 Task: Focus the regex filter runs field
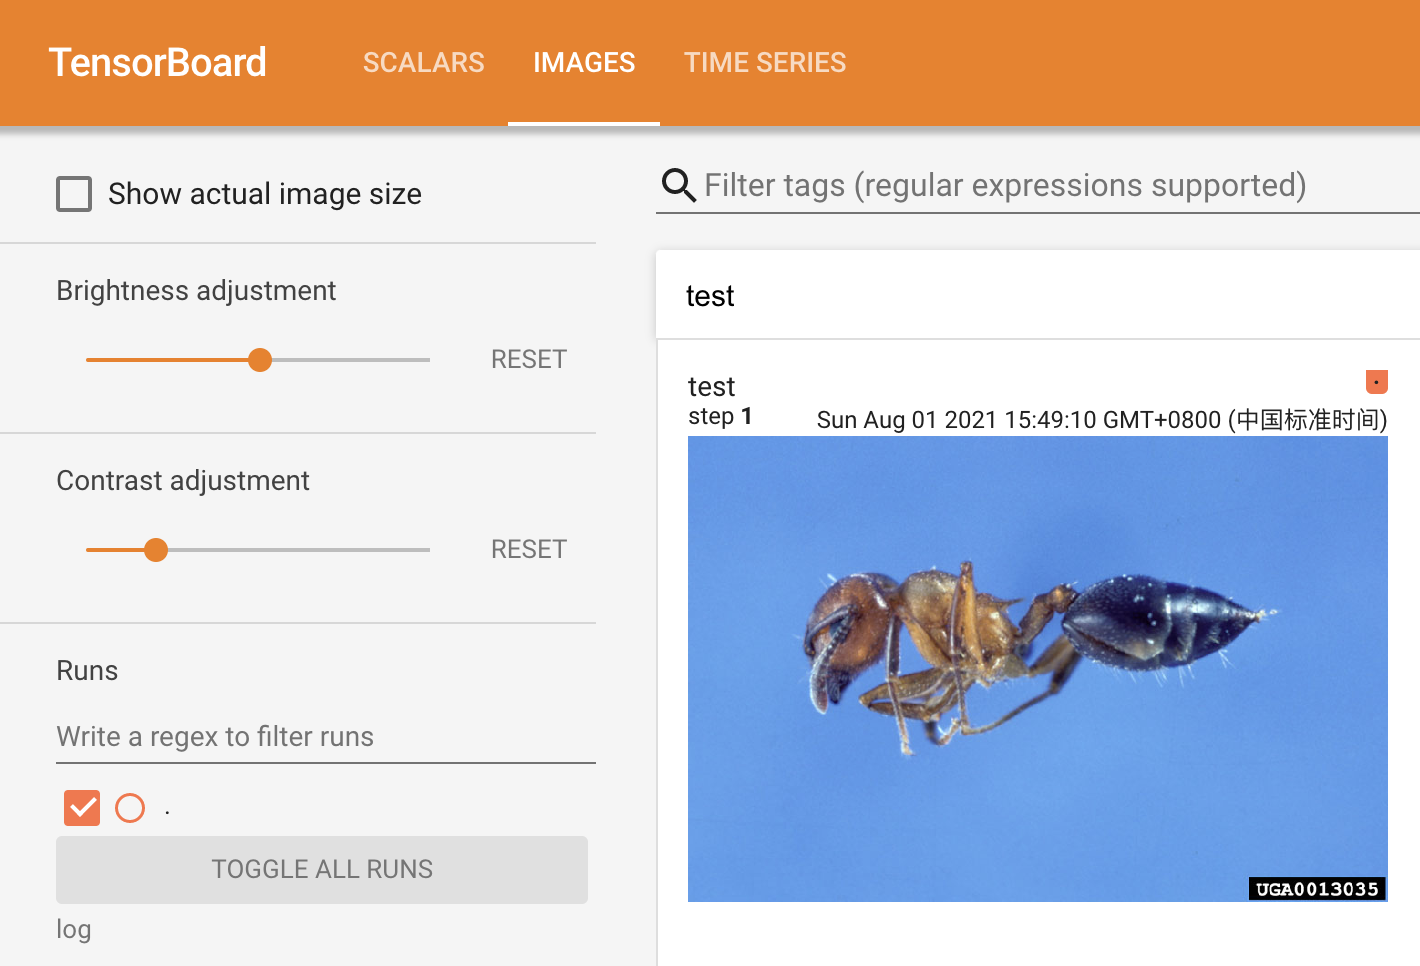tap(325, 737)
